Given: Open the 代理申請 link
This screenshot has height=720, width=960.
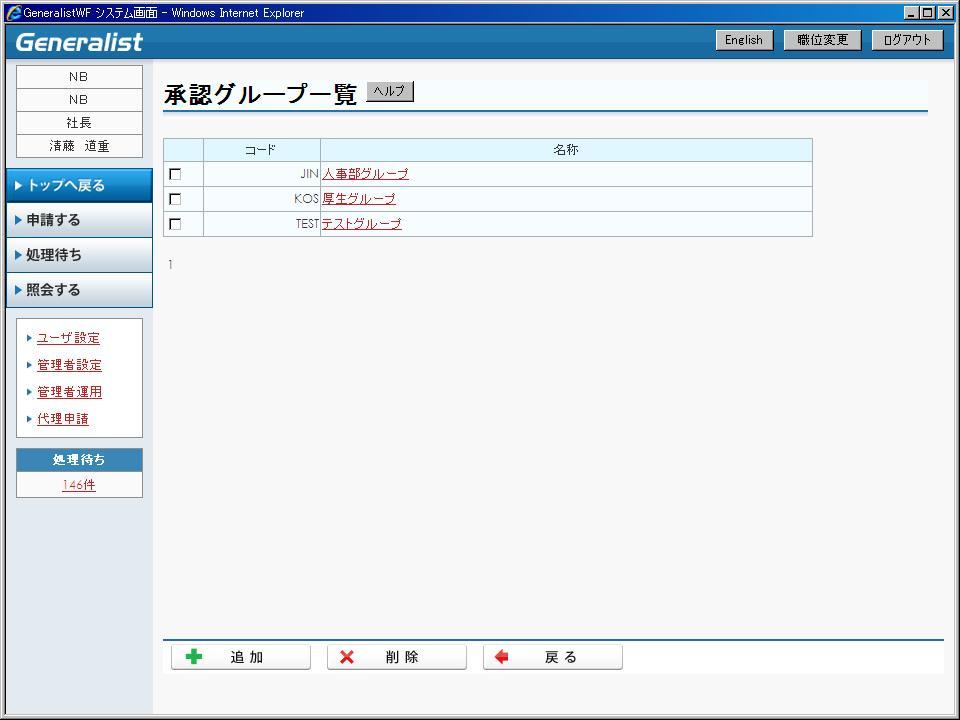Looking at the screenshot, I should tap(63, 419).
